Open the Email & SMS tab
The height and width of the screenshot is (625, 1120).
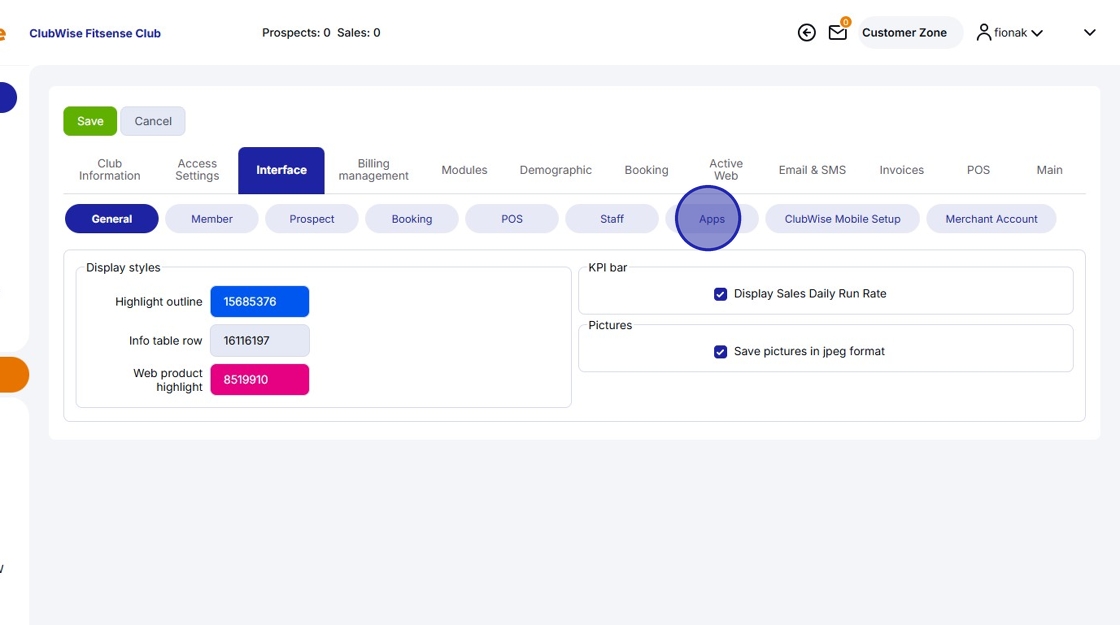tap(812, 170)
